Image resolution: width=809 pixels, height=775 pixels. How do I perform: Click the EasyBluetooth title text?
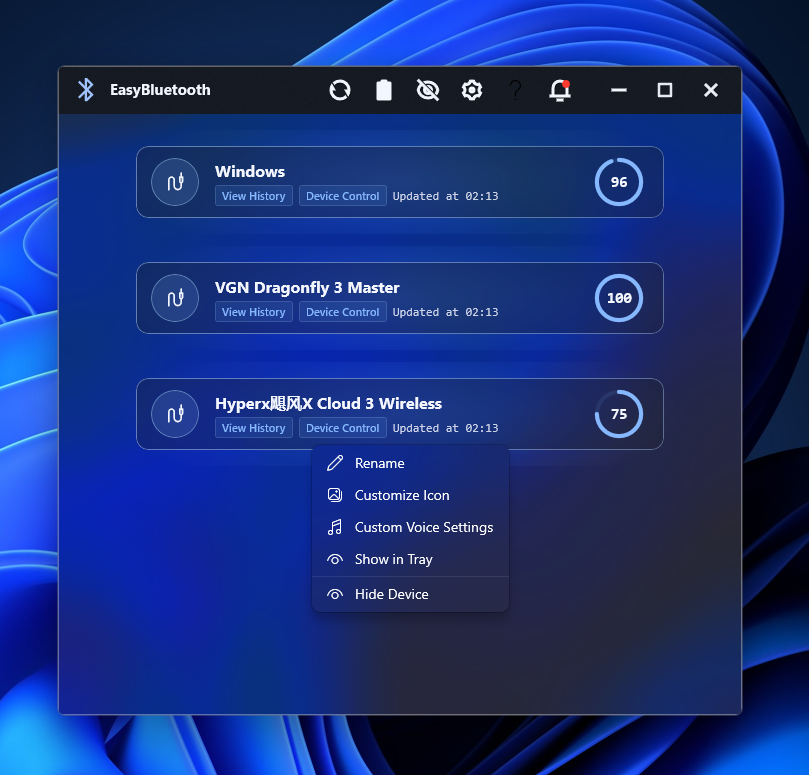(160, 90)
